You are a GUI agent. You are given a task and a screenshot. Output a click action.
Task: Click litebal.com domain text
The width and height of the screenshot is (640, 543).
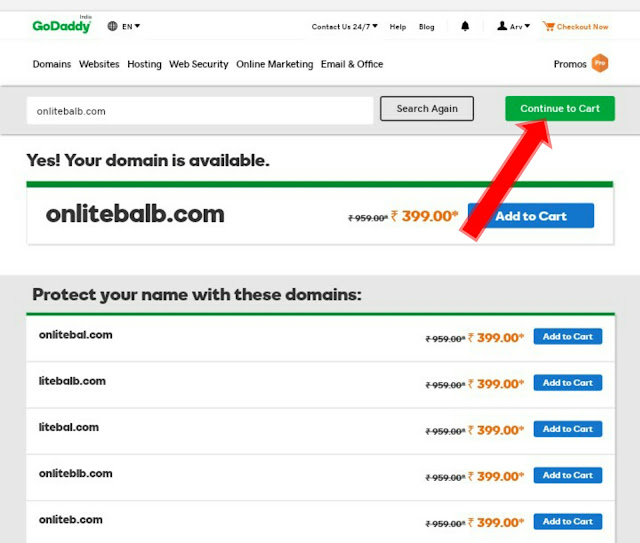69,427
